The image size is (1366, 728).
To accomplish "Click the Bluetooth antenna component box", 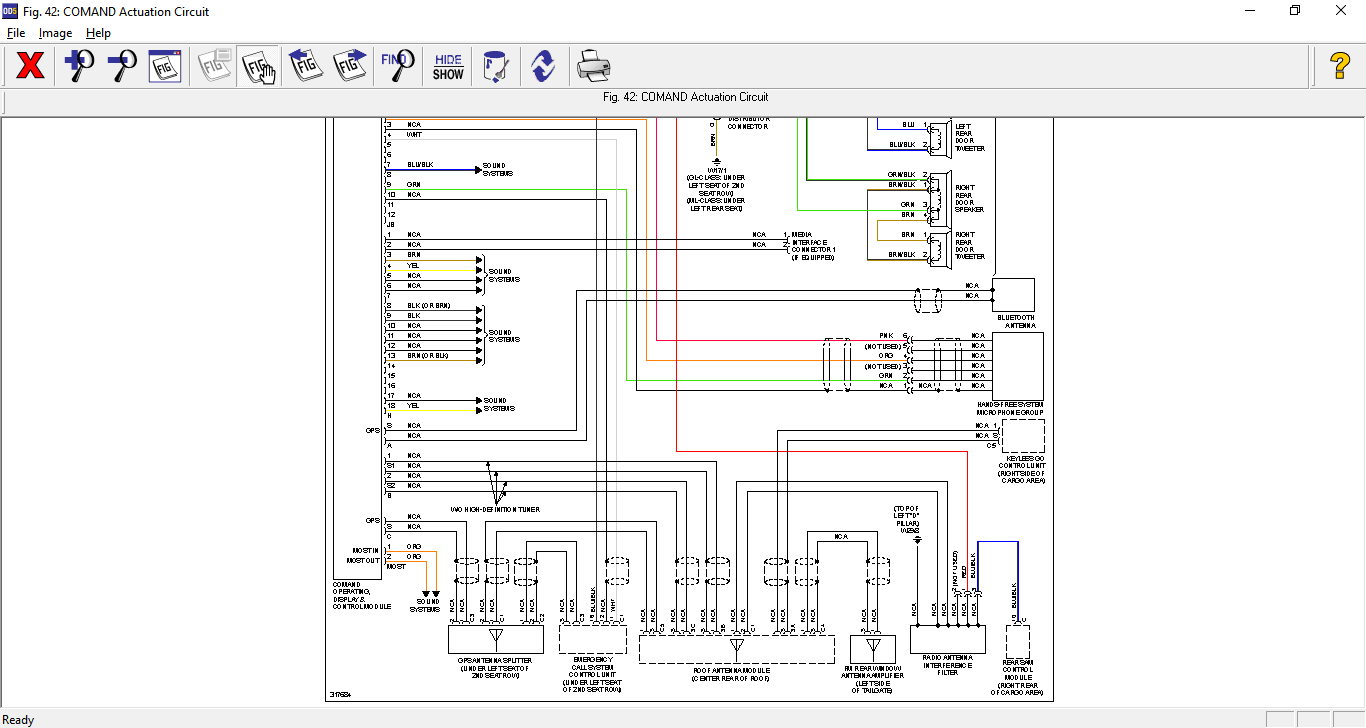I will 1014,295.
